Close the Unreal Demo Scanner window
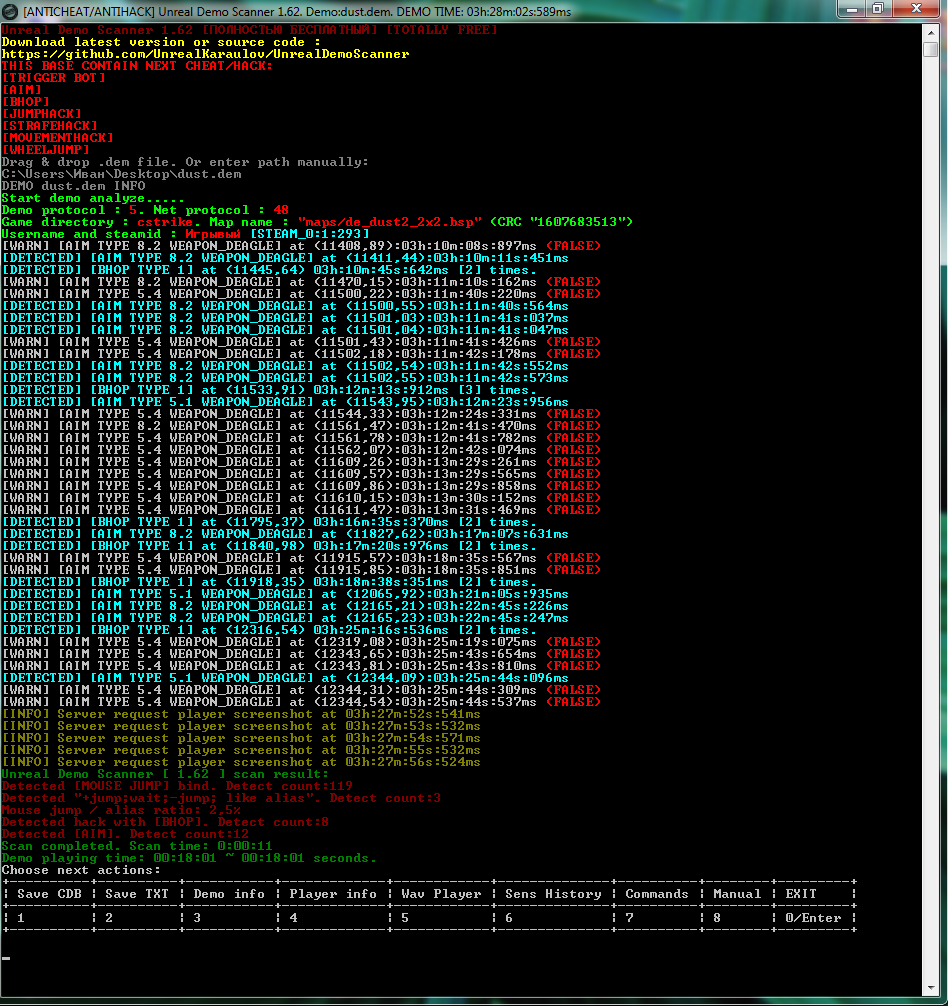Screen dimensions: 948x1006 917,9
